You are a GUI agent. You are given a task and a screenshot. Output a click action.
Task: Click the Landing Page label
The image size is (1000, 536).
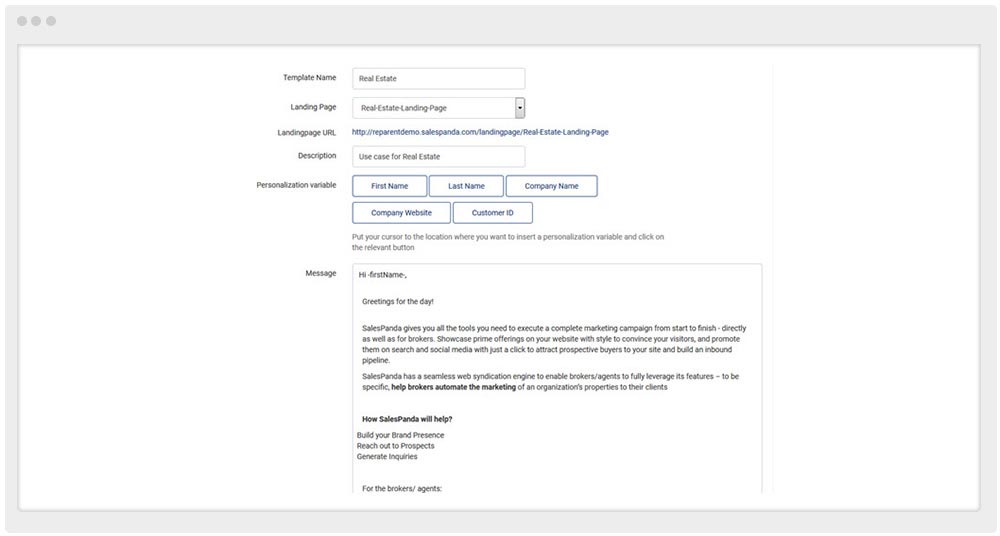tap(313, 107)
